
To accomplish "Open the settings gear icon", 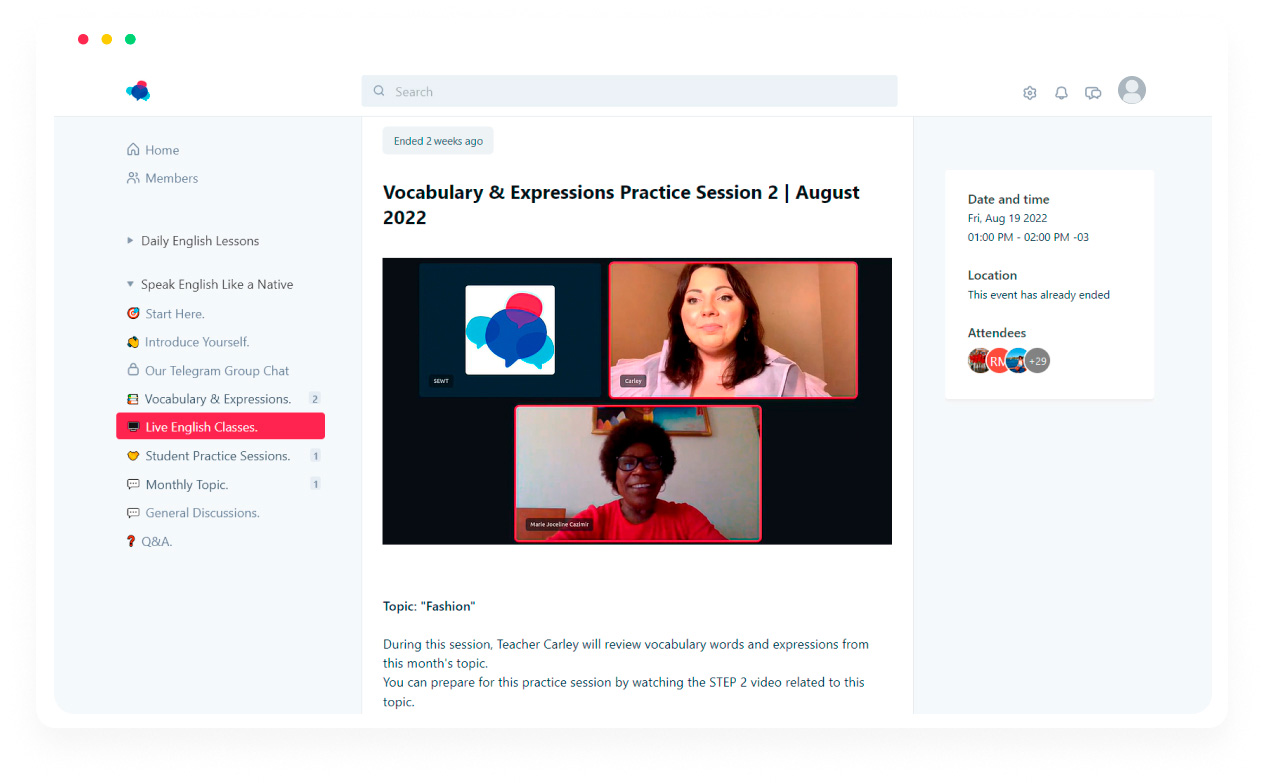I will click(1029, 93).
